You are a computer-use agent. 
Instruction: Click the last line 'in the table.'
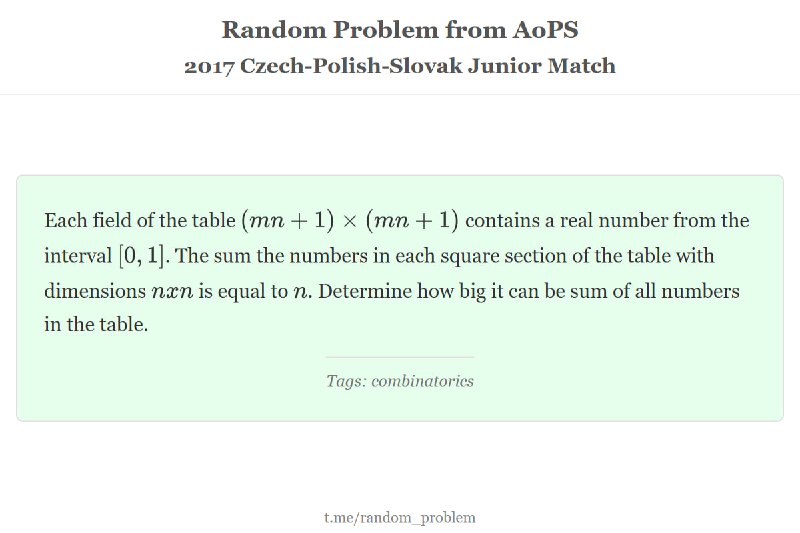pyautogui.click(x=96, y=324)
